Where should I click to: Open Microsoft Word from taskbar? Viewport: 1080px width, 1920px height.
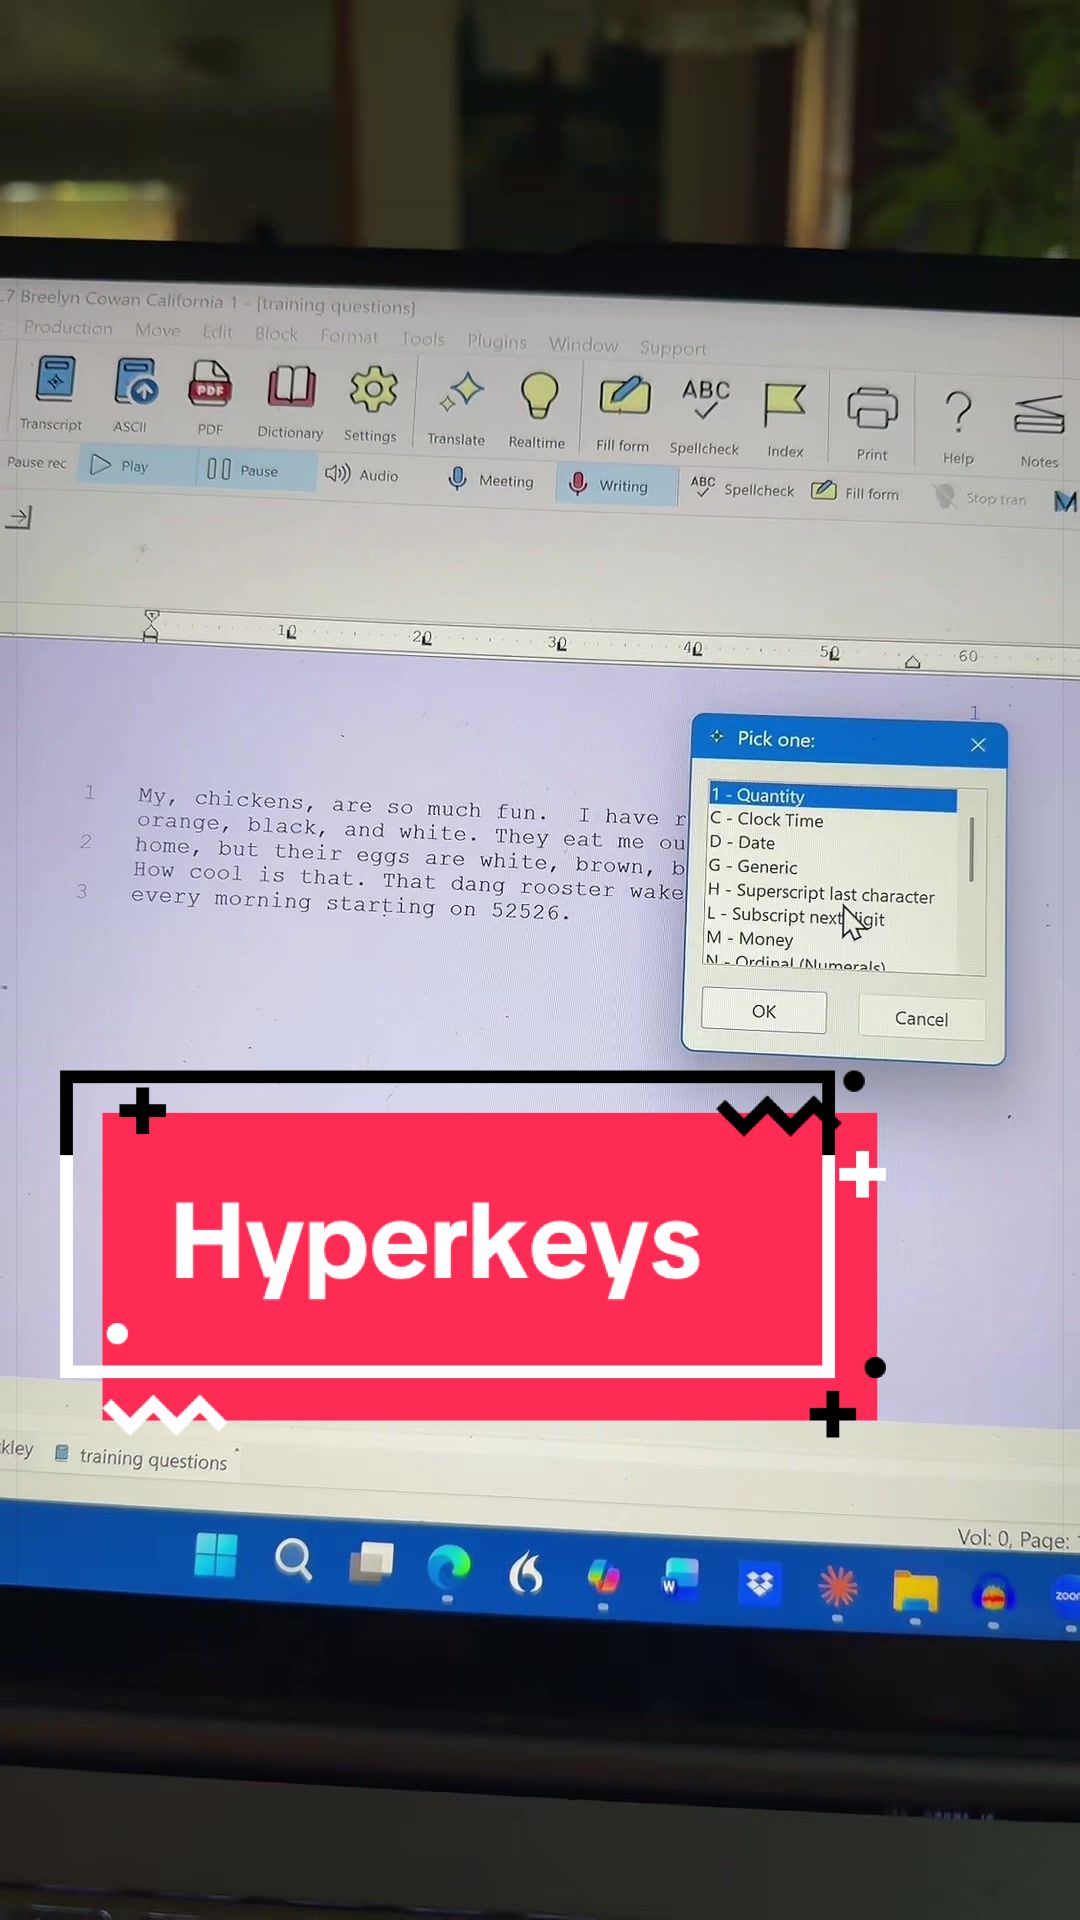679,1577
